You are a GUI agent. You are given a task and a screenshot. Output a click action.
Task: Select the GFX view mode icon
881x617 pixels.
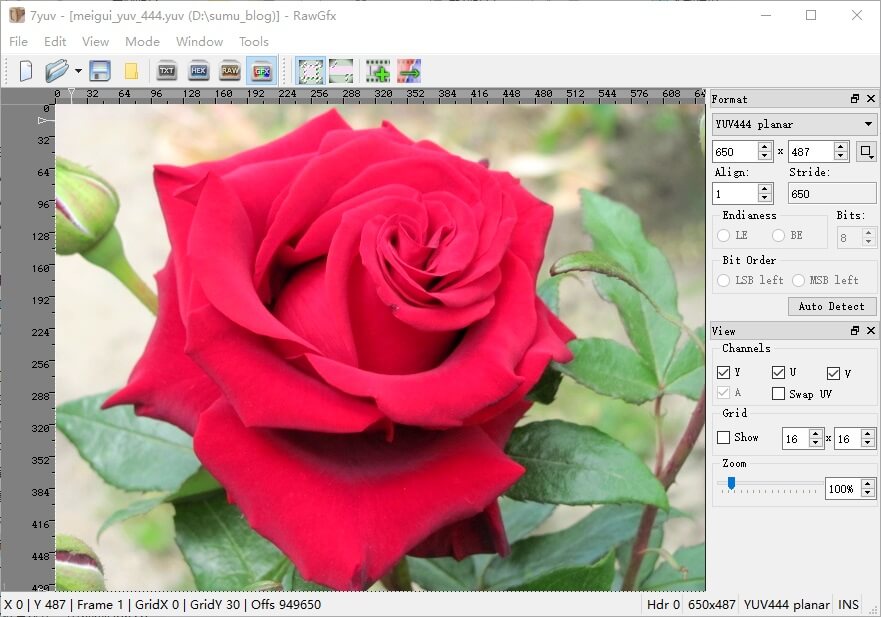(x=262, y=71)
